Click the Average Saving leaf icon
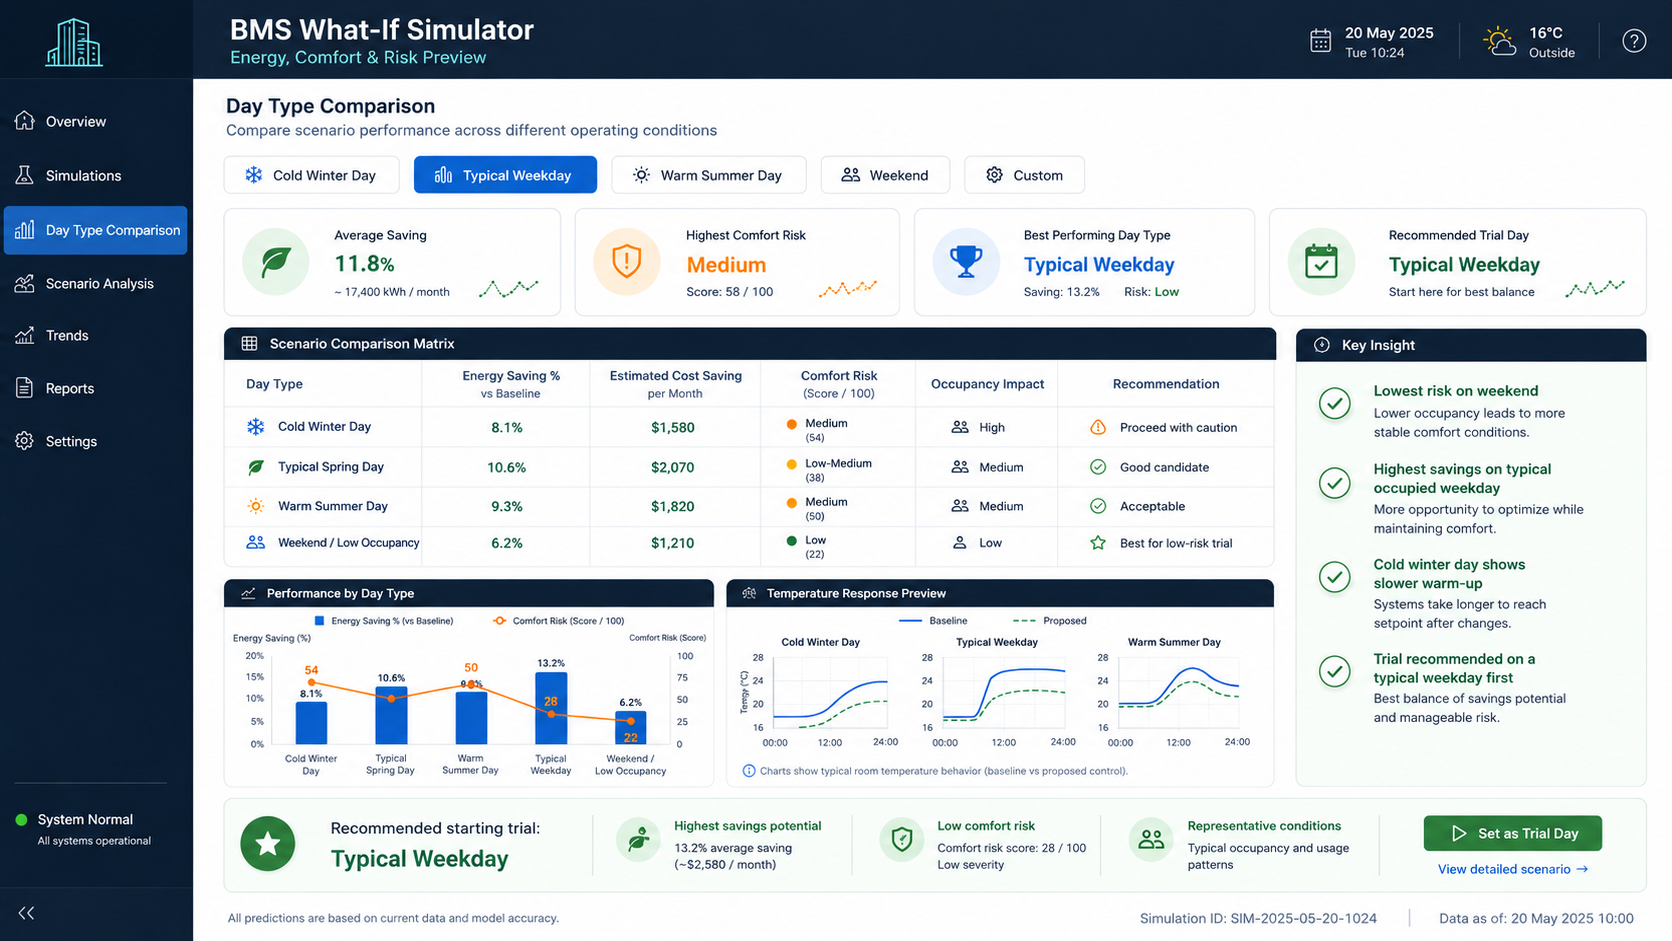The height and width of the screenshot is (941, 1672). [276, 262]
